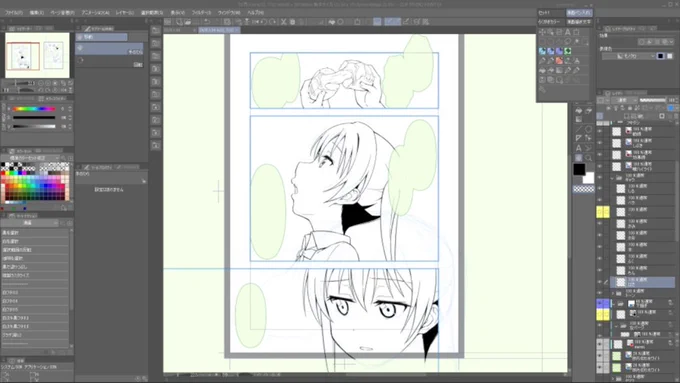Click the green icon in quick access
Screen dimensions: 680x383
click(x=568, y=51)
